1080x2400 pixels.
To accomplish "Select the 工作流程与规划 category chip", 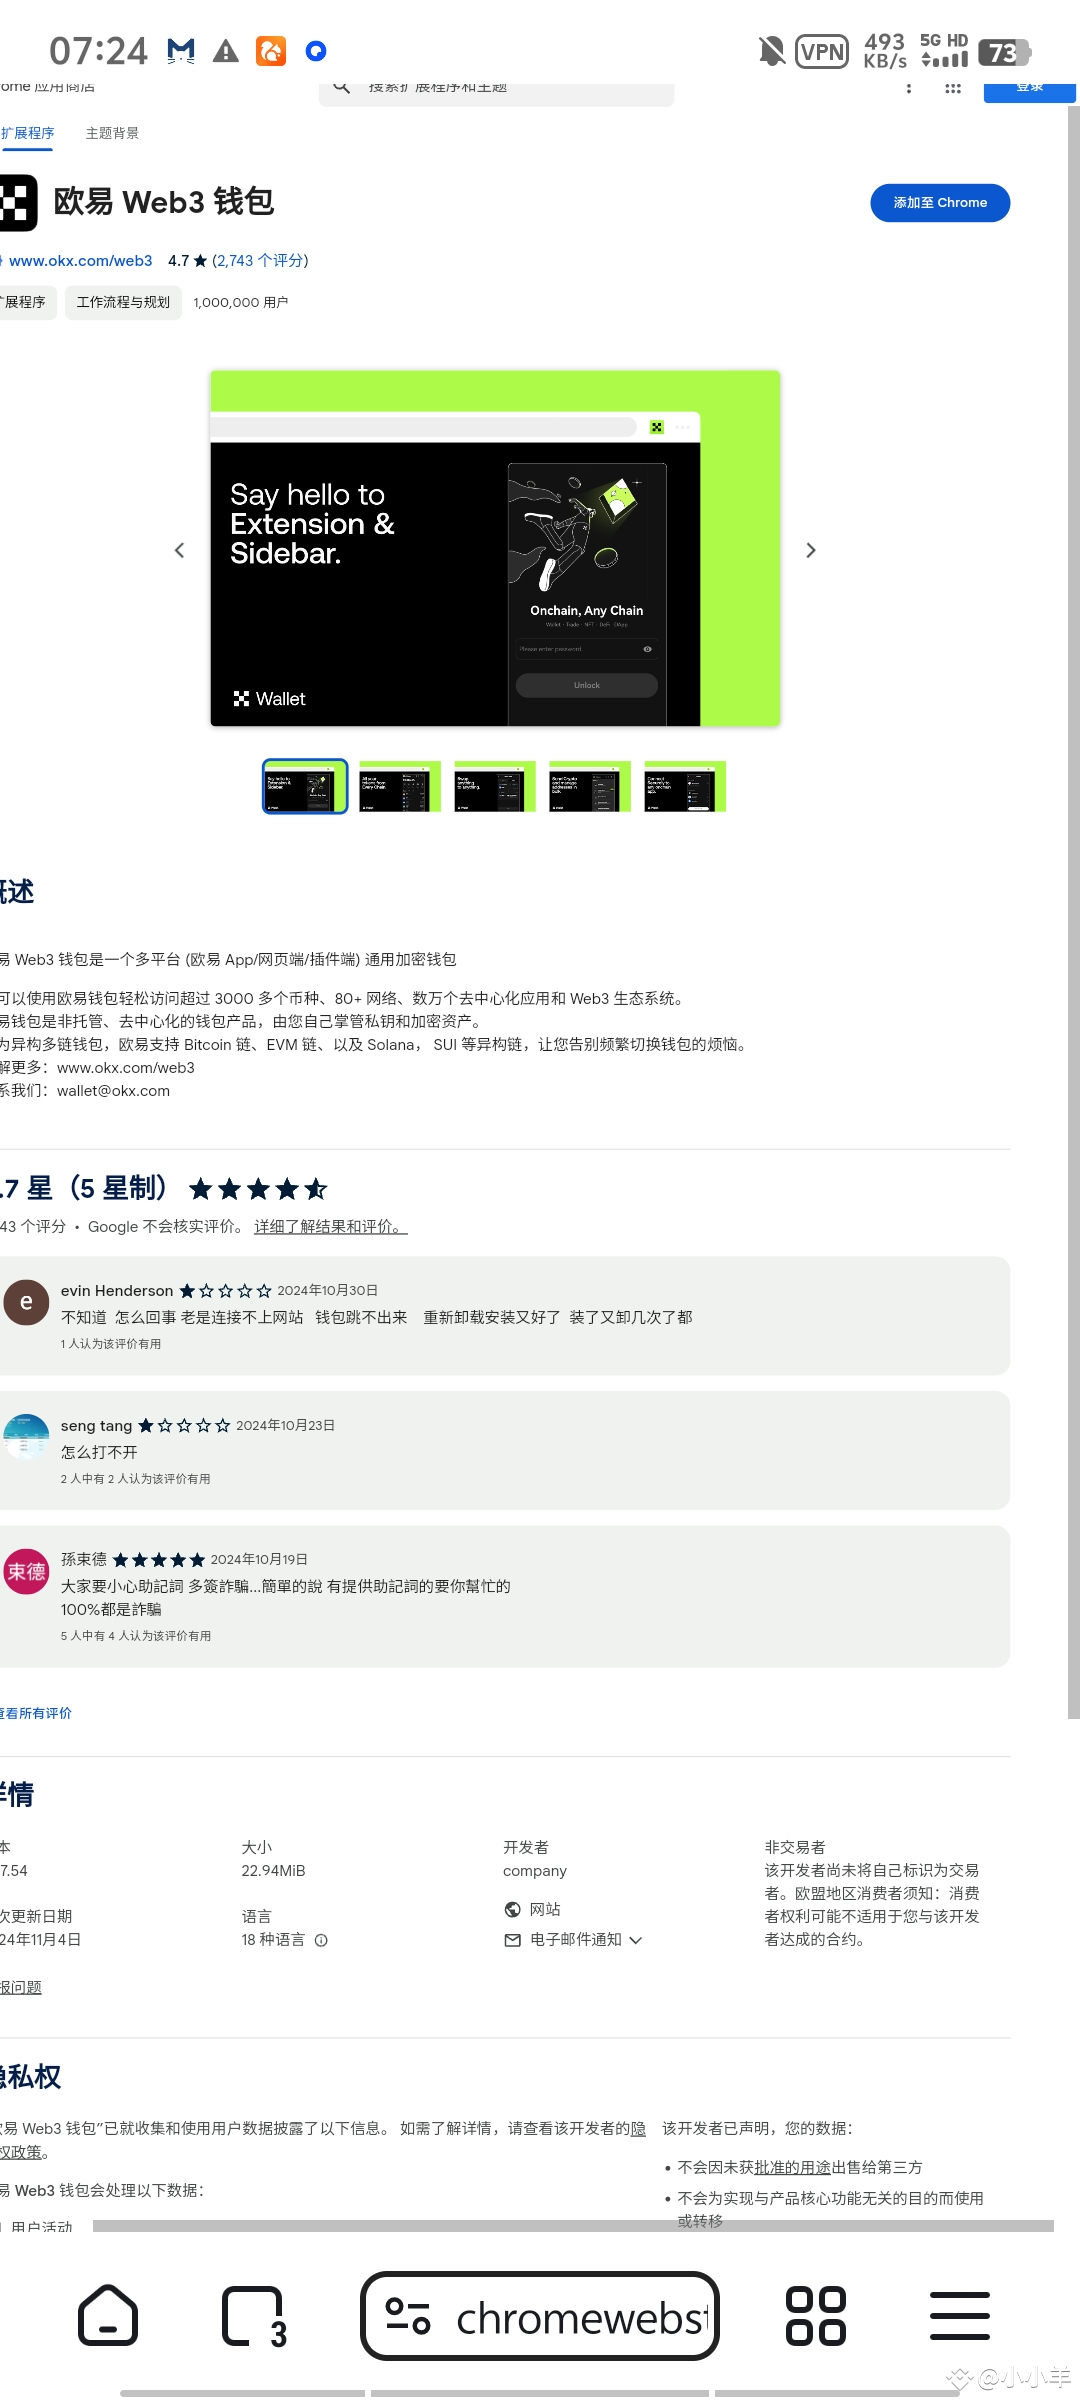I will coord(123,302).
